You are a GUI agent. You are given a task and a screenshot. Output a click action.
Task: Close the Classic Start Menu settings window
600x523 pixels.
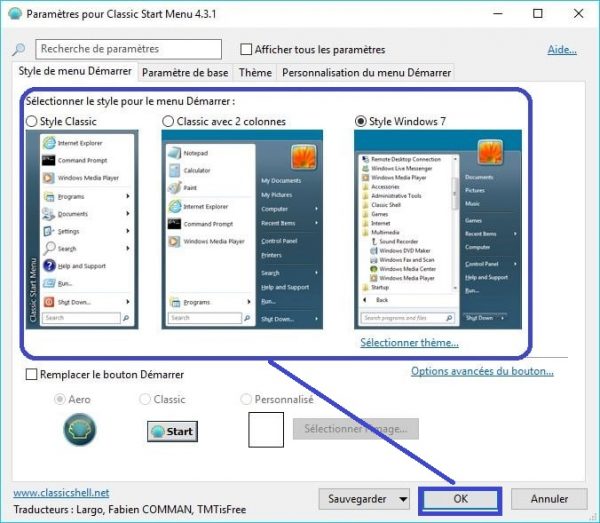579,13
